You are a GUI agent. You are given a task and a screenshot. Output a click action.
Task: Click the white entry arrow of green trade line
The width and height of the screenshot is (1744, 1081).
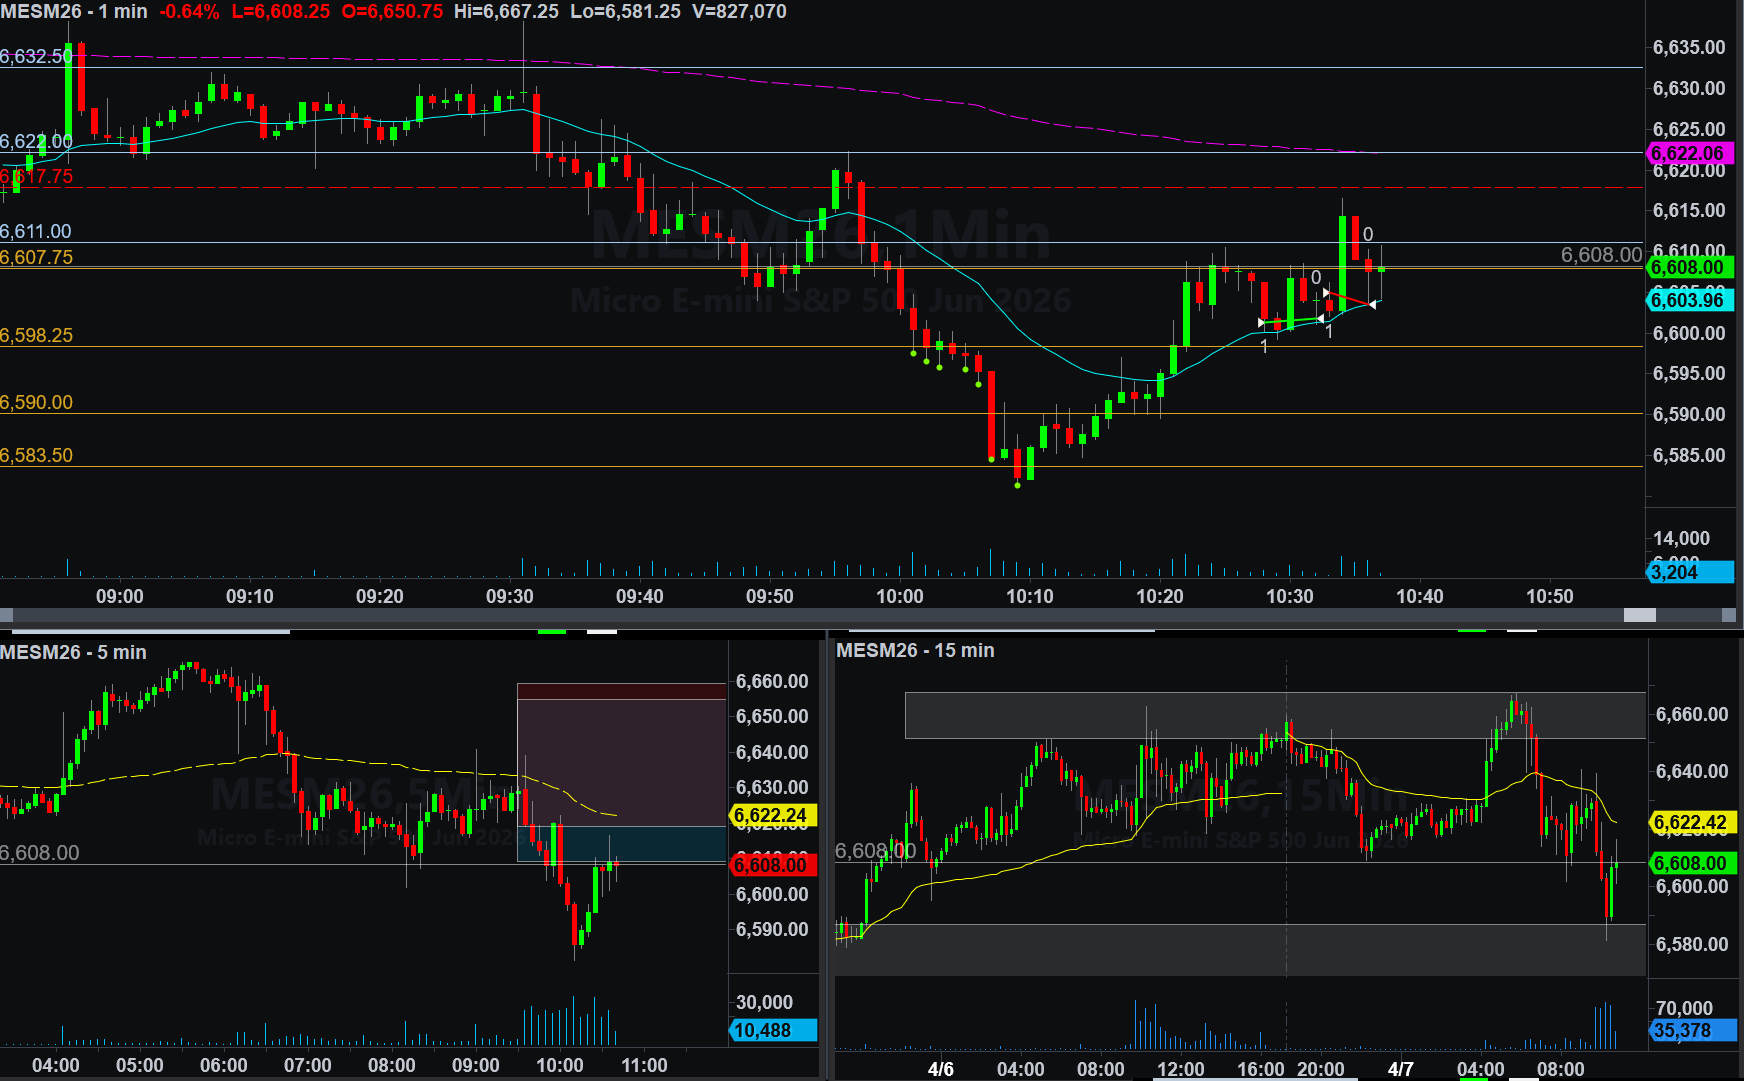[1261, 323]
